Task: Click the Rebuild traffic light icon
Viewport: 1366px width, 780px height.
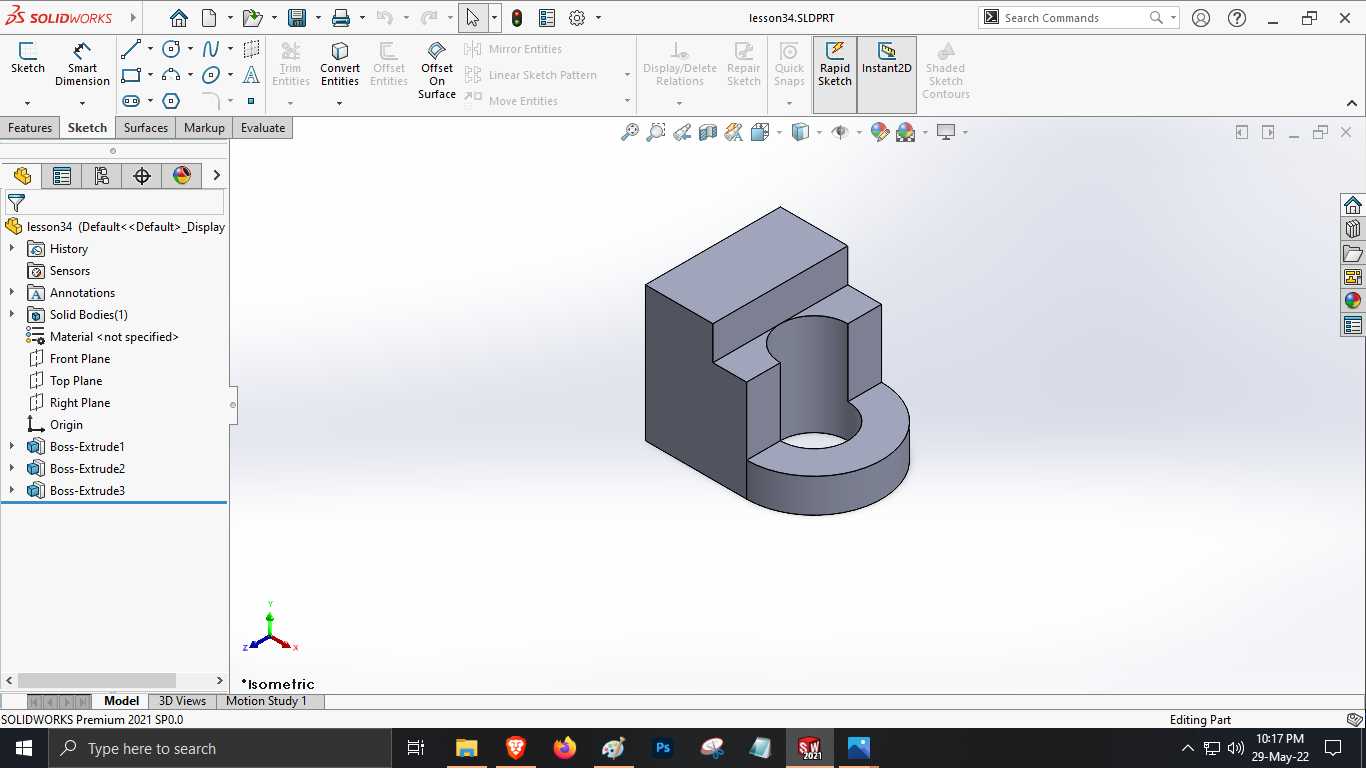Action: pos(517,18)
